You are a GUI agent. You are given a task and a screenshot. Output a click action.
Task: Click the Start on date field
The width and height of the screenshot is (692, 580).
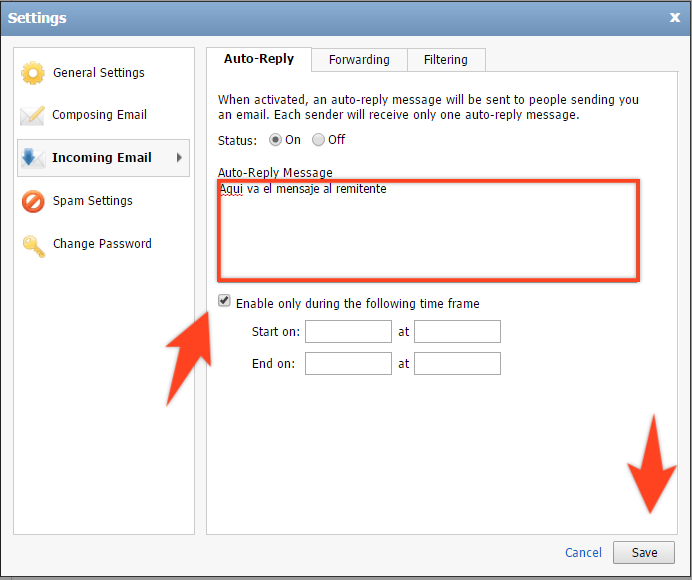348,331
